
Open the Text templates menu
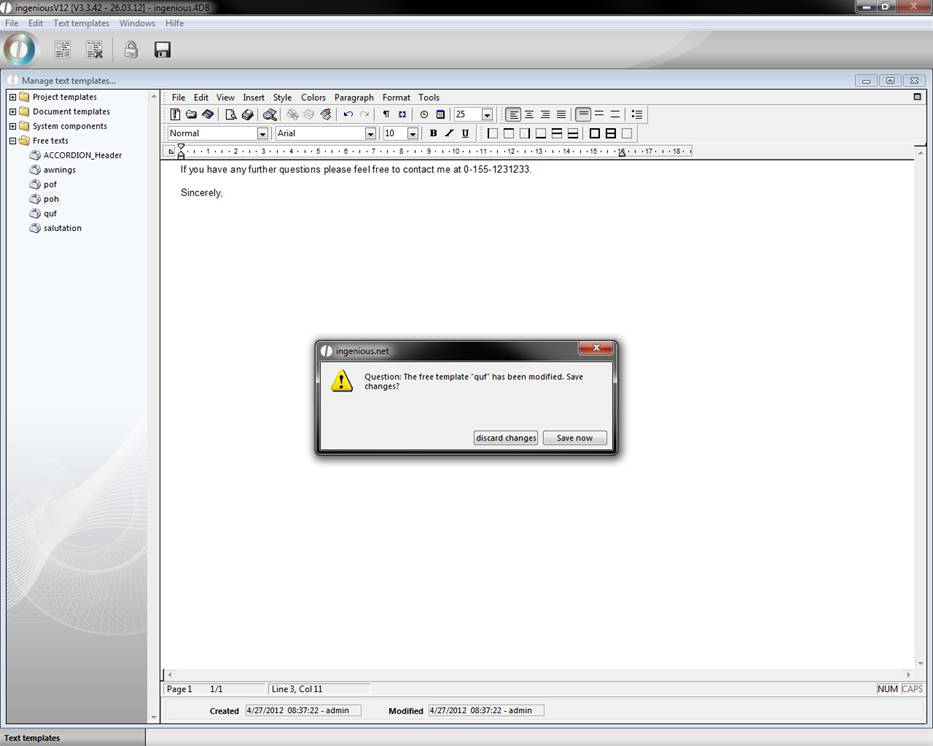point(81,23)
